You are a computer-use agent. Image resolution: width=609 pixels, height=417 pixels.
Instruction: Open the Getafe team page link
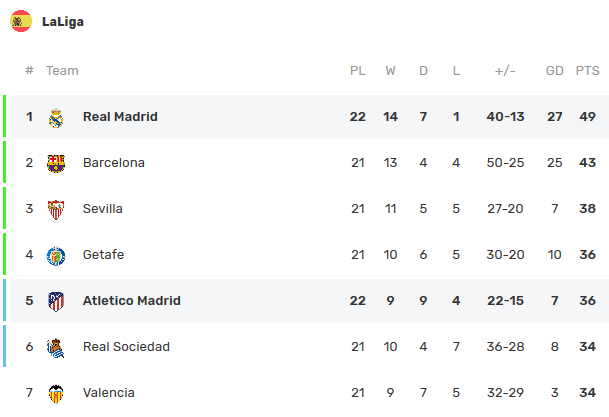click(x=104, y=254)
